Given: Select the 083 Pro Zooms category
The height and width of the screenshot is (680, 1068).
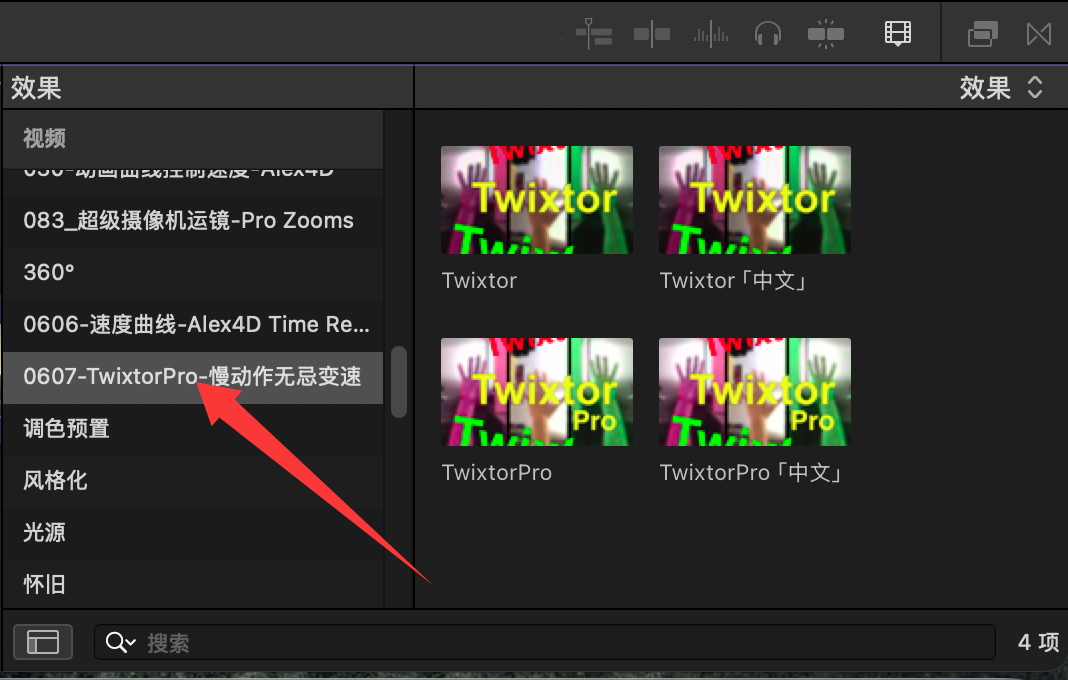Looking at the screenshot, I should tap(188, 220).
